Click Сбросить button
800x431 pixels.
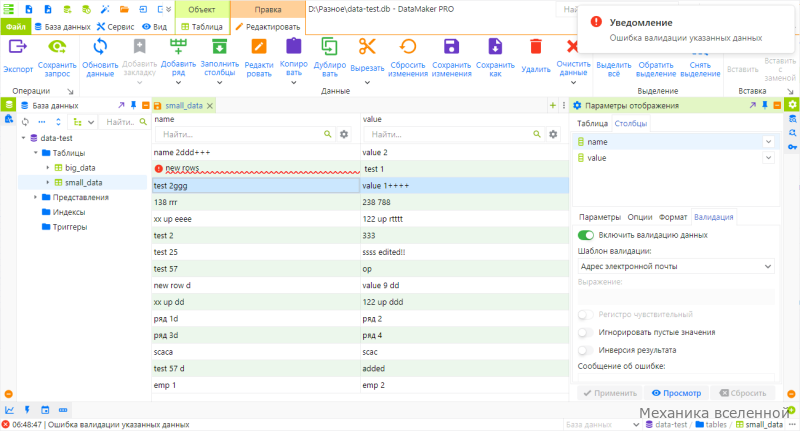click(x=743, y=393)
